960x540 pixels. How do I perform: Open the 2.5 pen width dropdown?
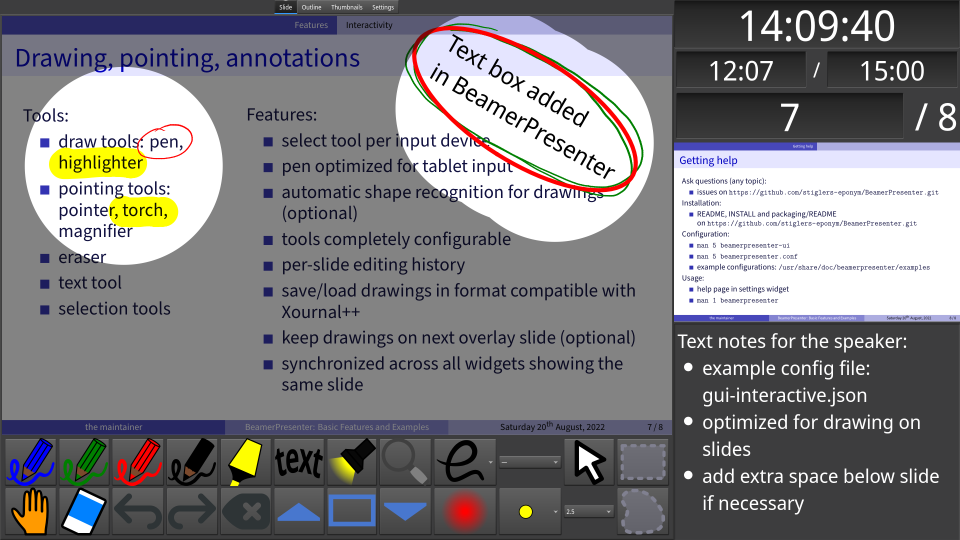coord(588,511)
